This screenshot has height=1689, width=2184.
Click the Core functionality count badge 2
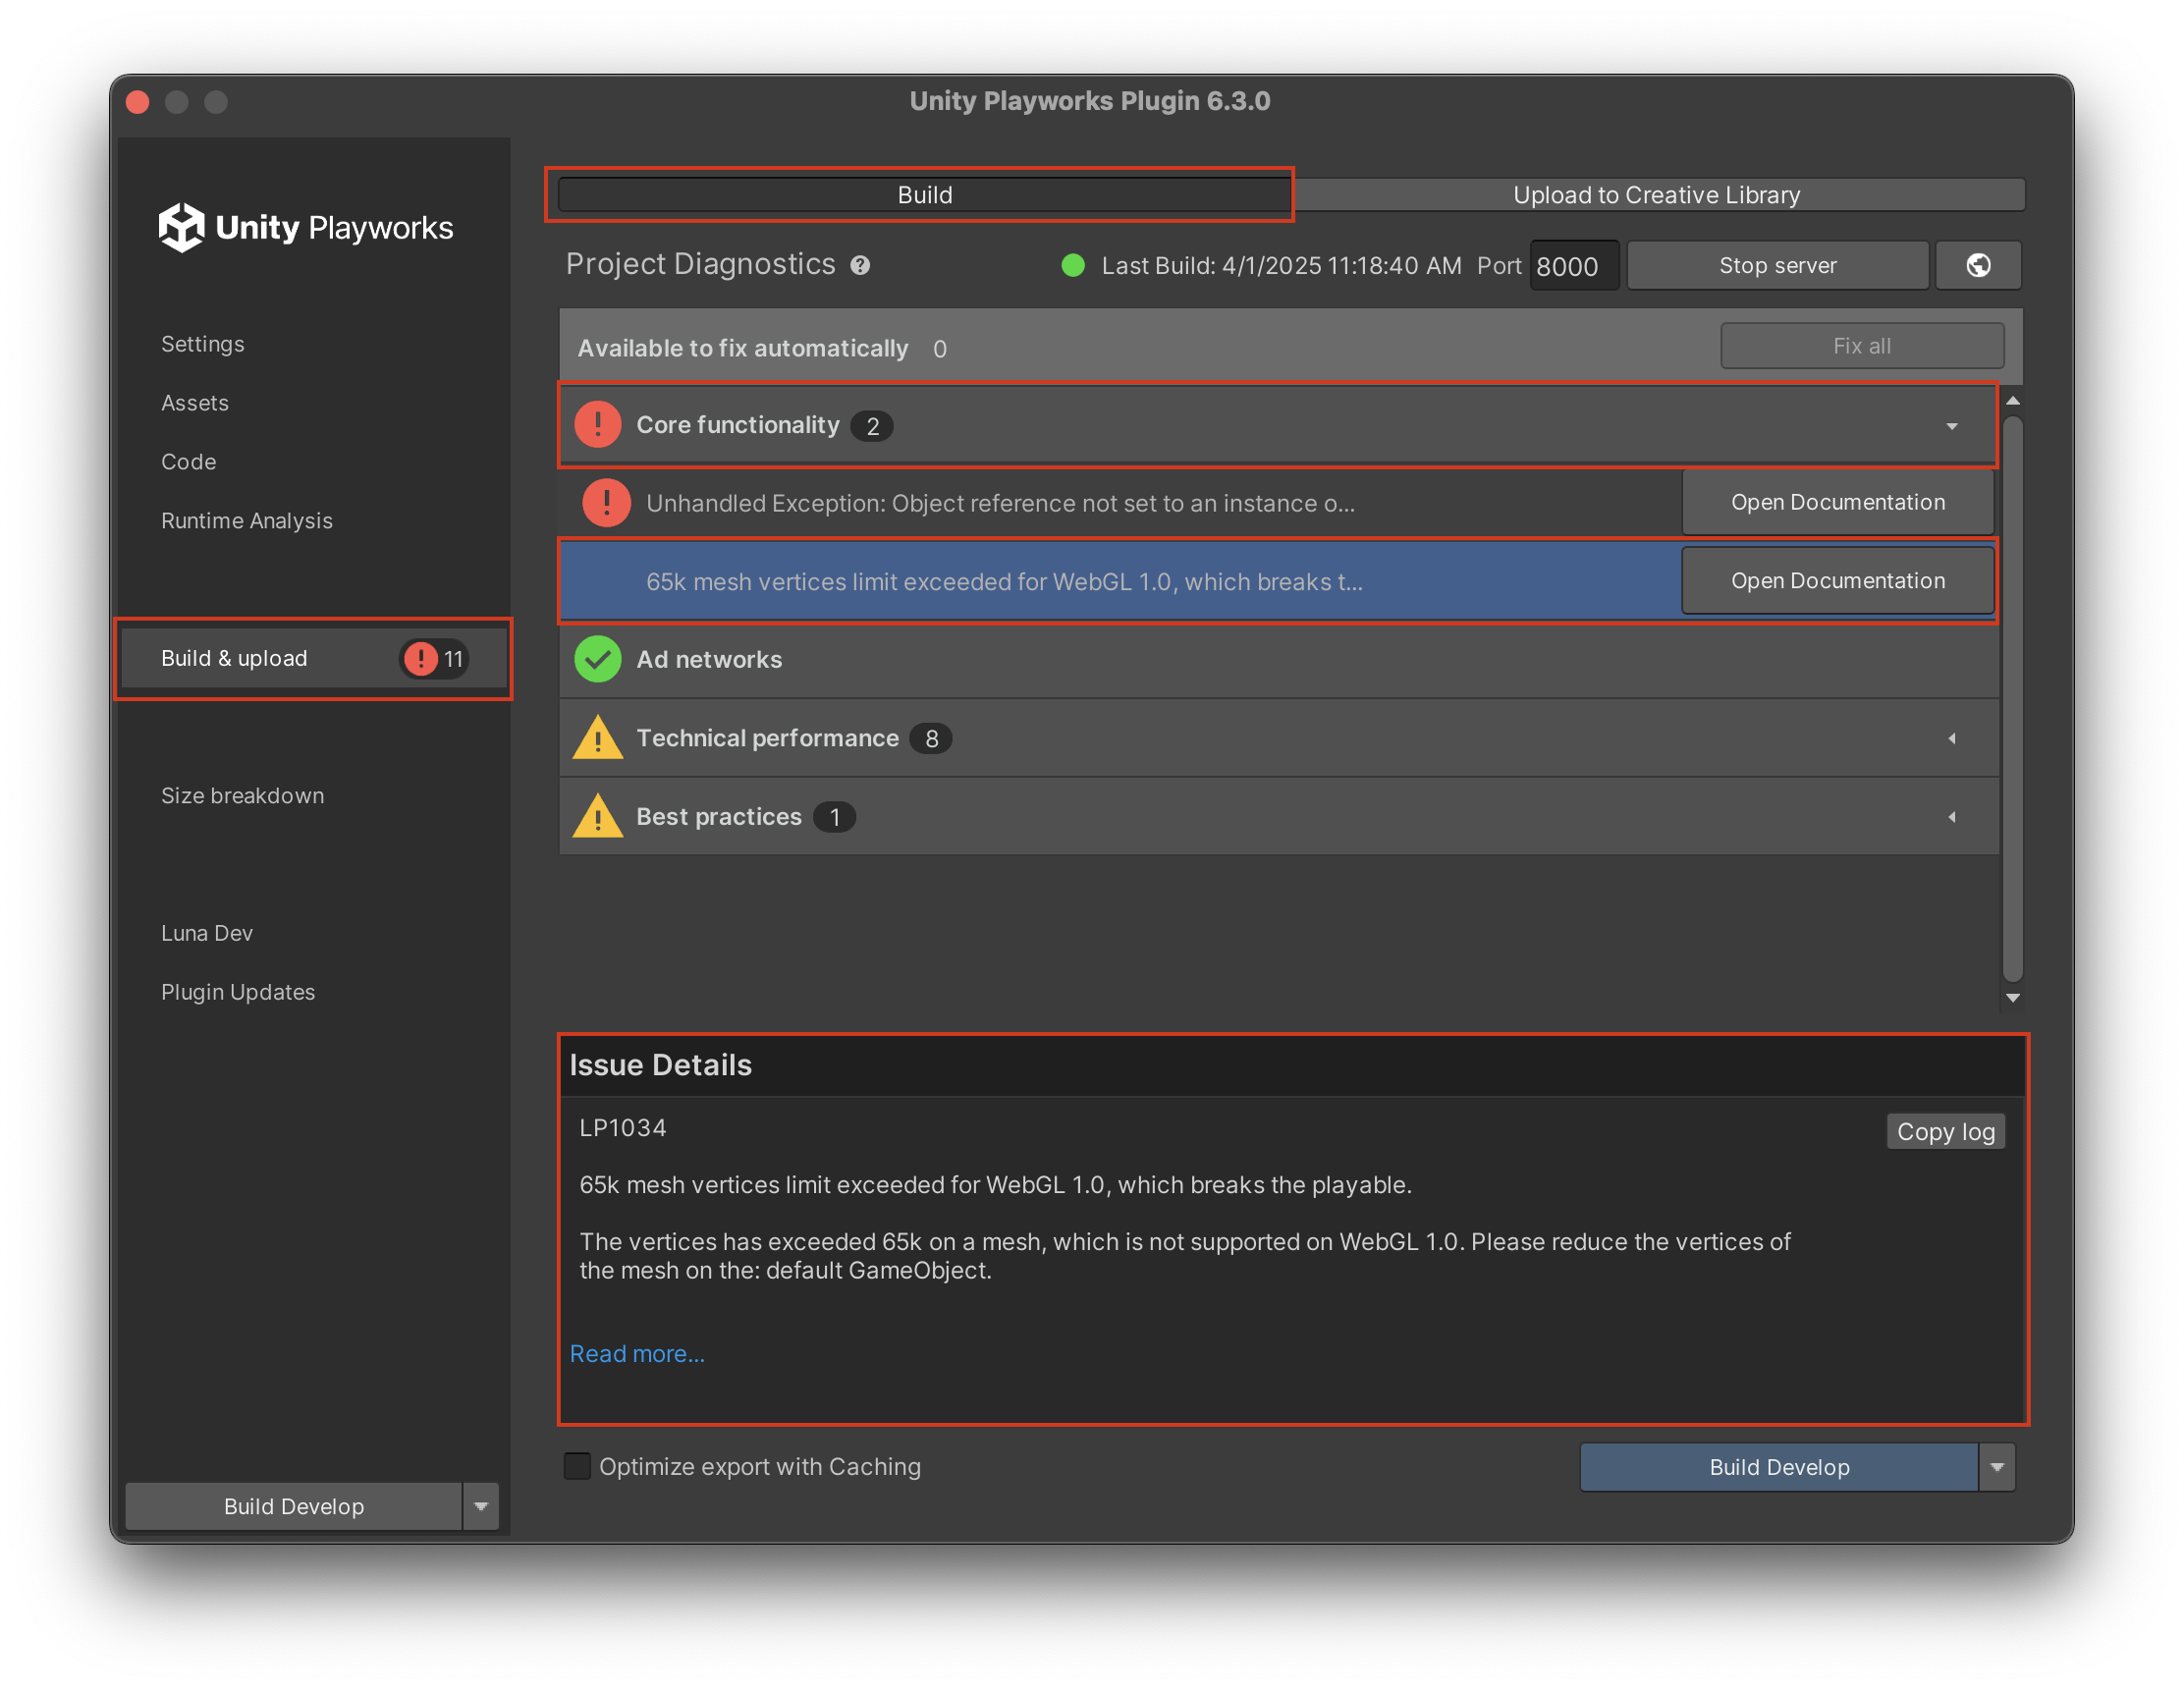pos(872,426)
